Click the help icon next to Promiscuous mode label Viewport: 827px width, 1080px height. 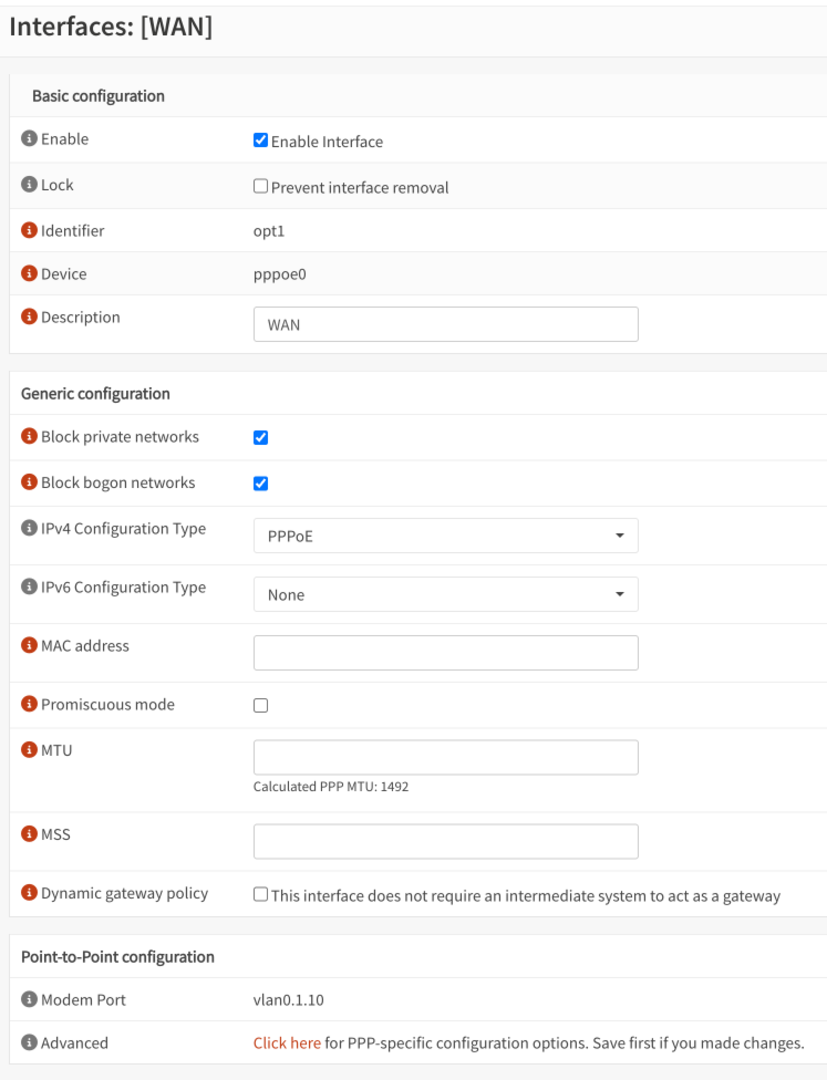point(29,705)
